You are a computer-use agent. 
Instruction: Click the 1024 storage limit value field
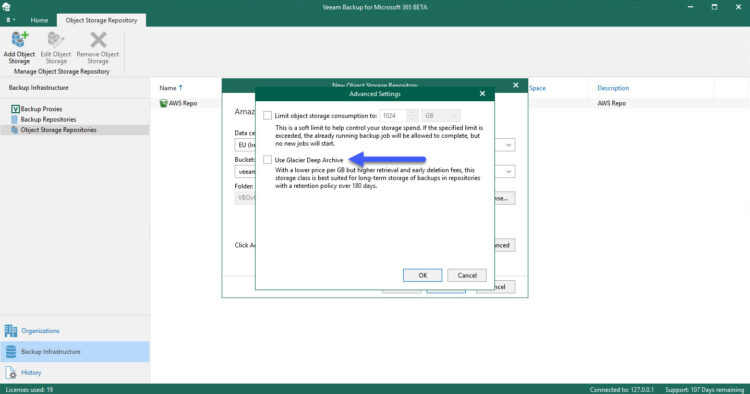coord(393,116)
